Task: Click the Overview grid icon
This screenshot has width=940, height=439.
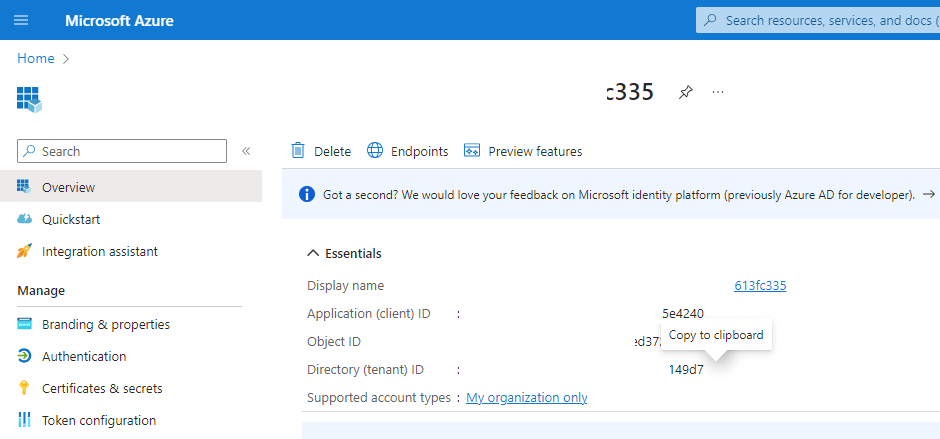Action: 24,187
